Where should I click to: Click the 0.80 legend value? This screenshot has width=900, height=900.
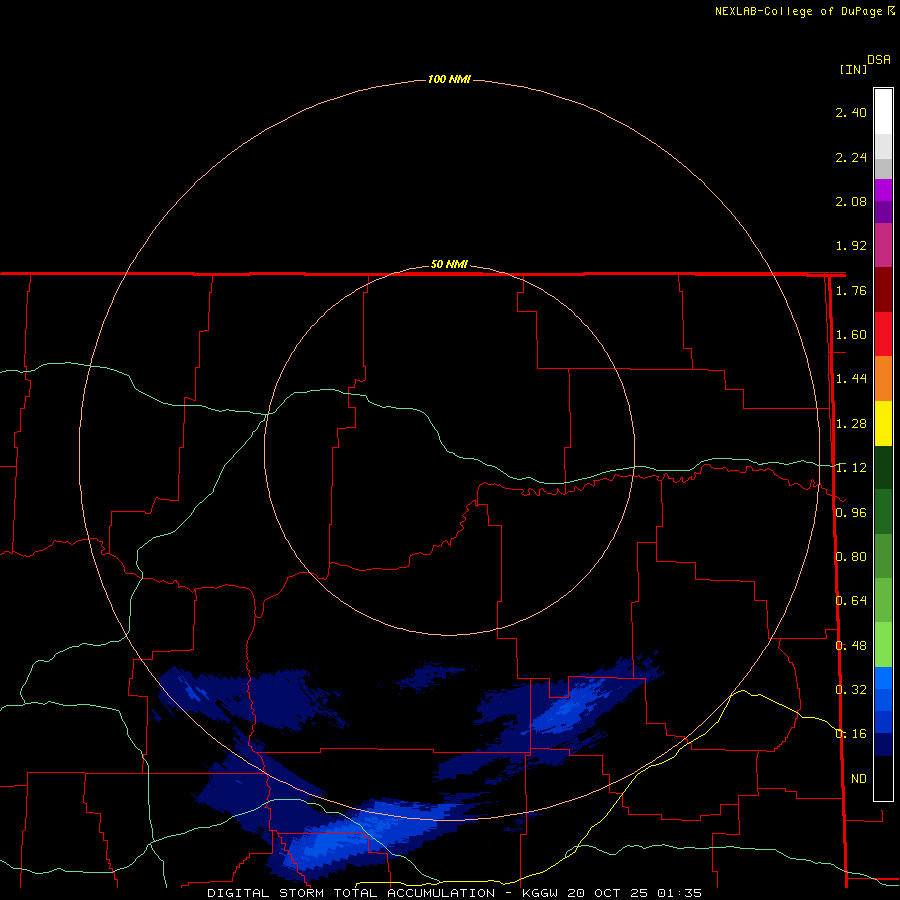851,556
